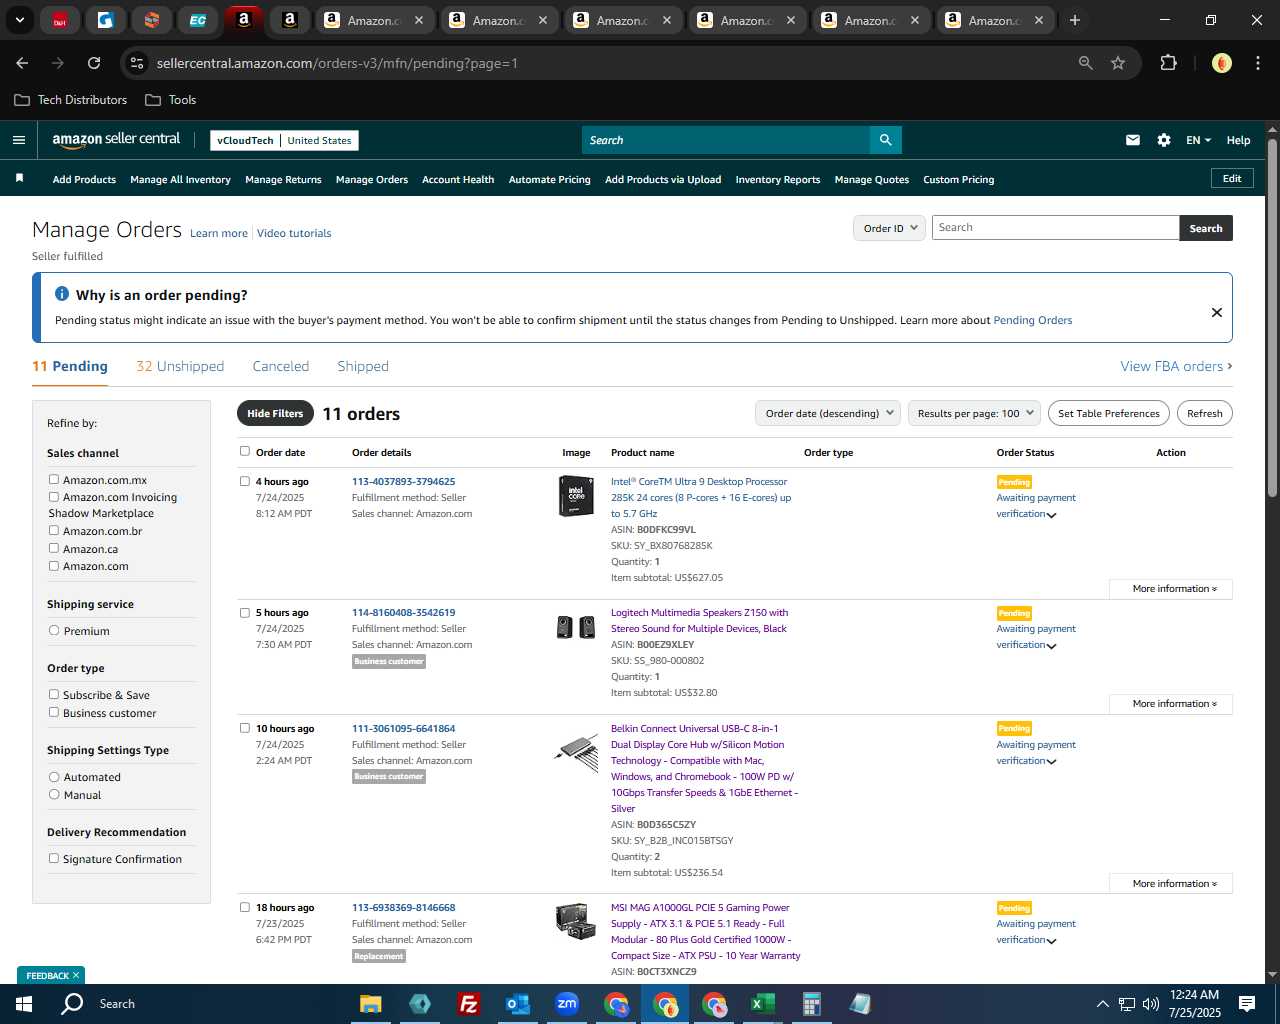This screenshot has width=1280, height=1024.
Task: Open the Order date (descending) sort dropdown
Action: [828, 413]
